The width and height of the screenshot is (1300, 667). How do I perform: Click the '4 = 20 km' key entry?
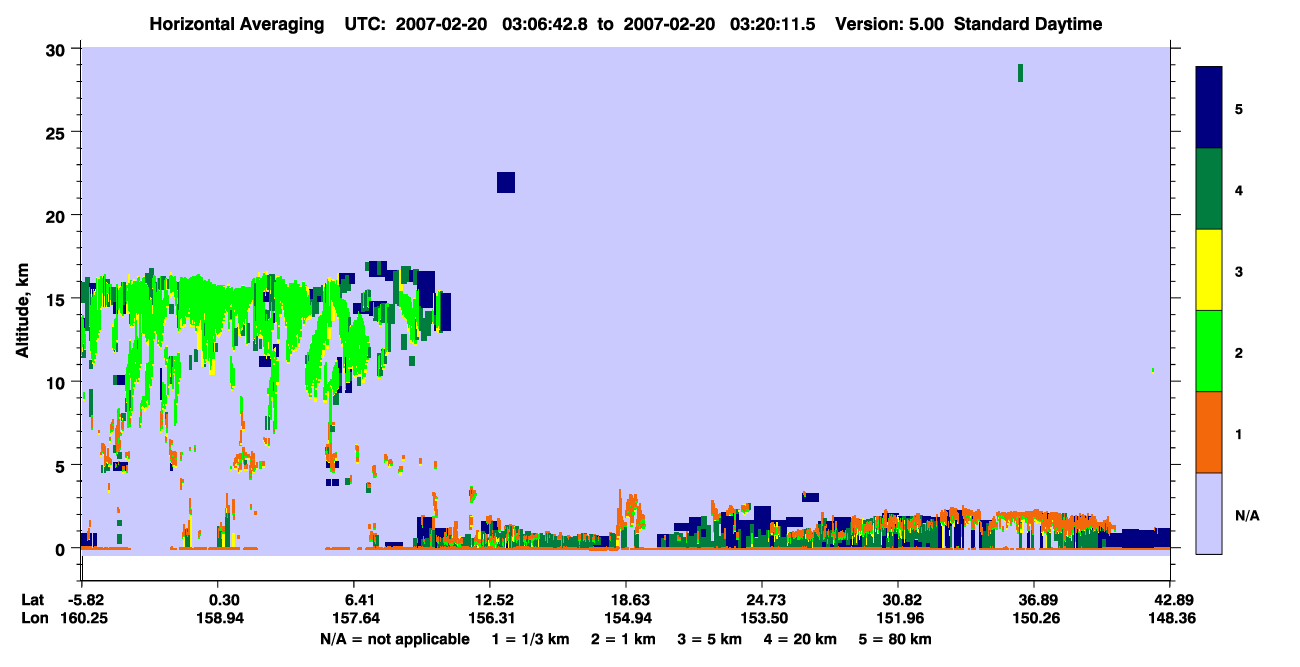pos(802,639)
